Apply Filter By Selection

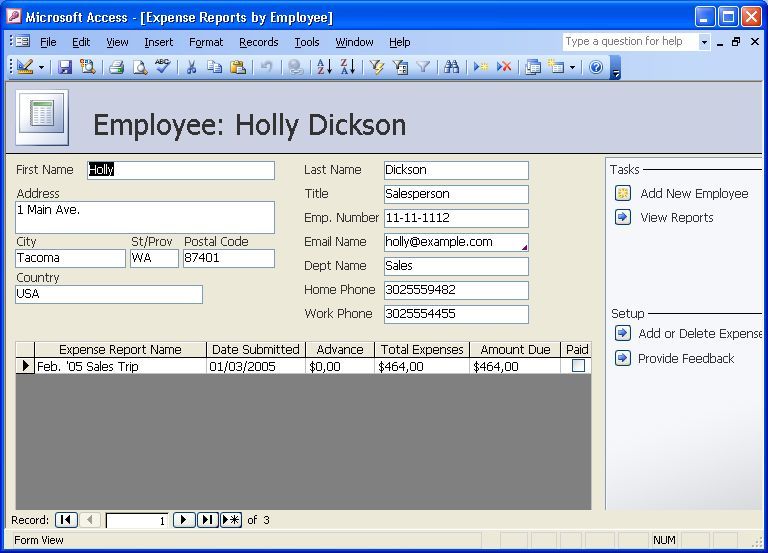(377, 67)
